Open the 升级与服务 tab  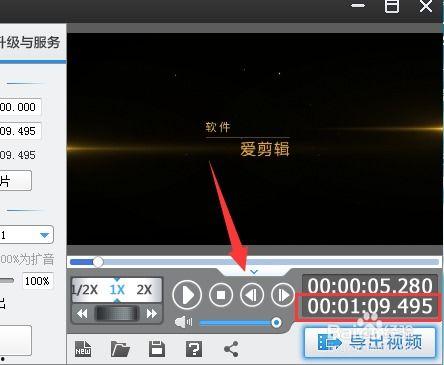click(x=30, y=43)
